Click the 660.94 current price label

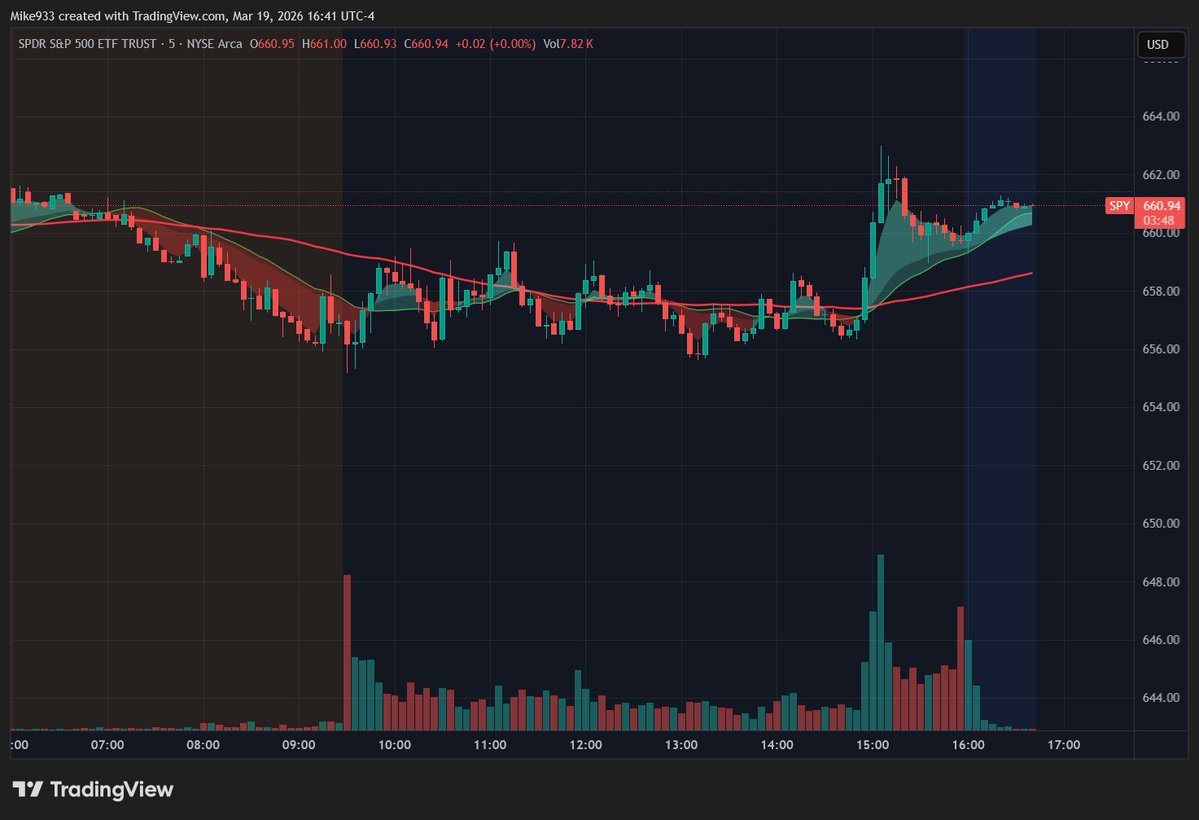click(x=1162, y=206)
